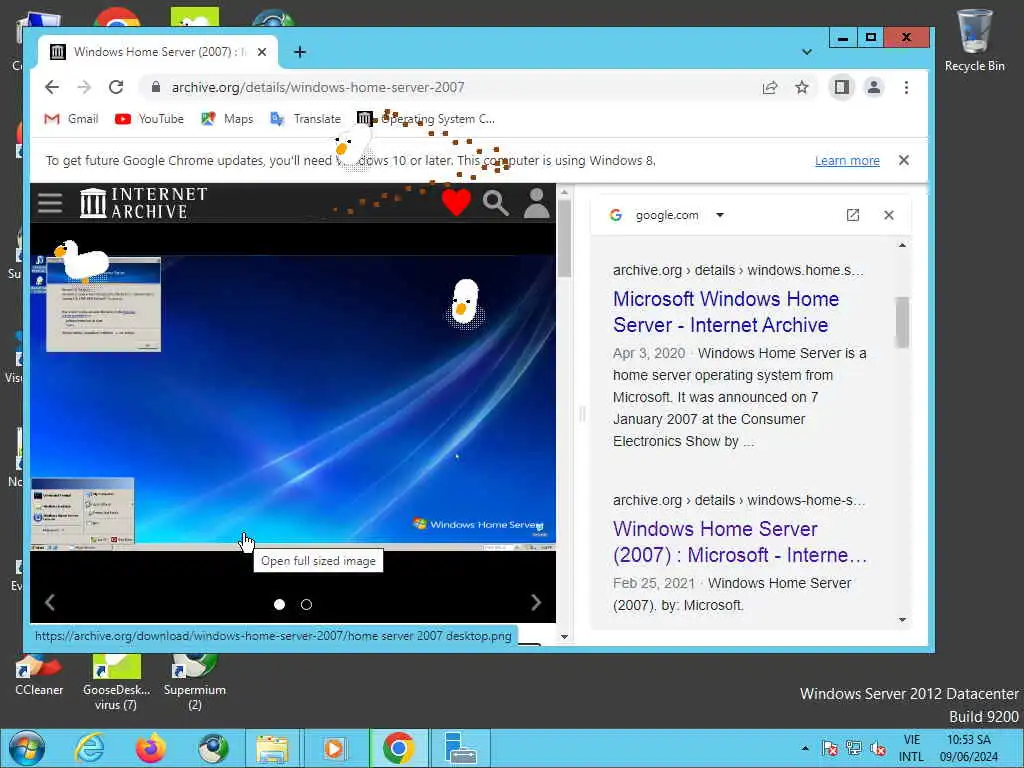Open File Explorer from taskbar
Viewport: 1024px width, 768px height.
(x=272, y=748)
